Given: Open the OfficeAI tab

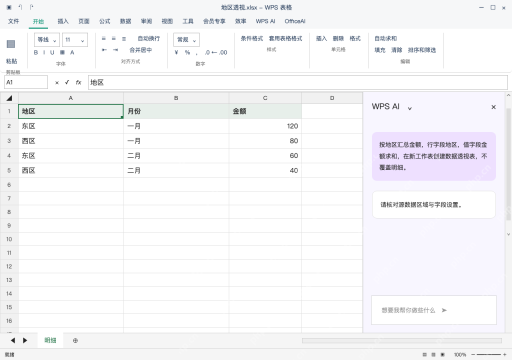Looking at the screenshot, I should pos(295,21).
